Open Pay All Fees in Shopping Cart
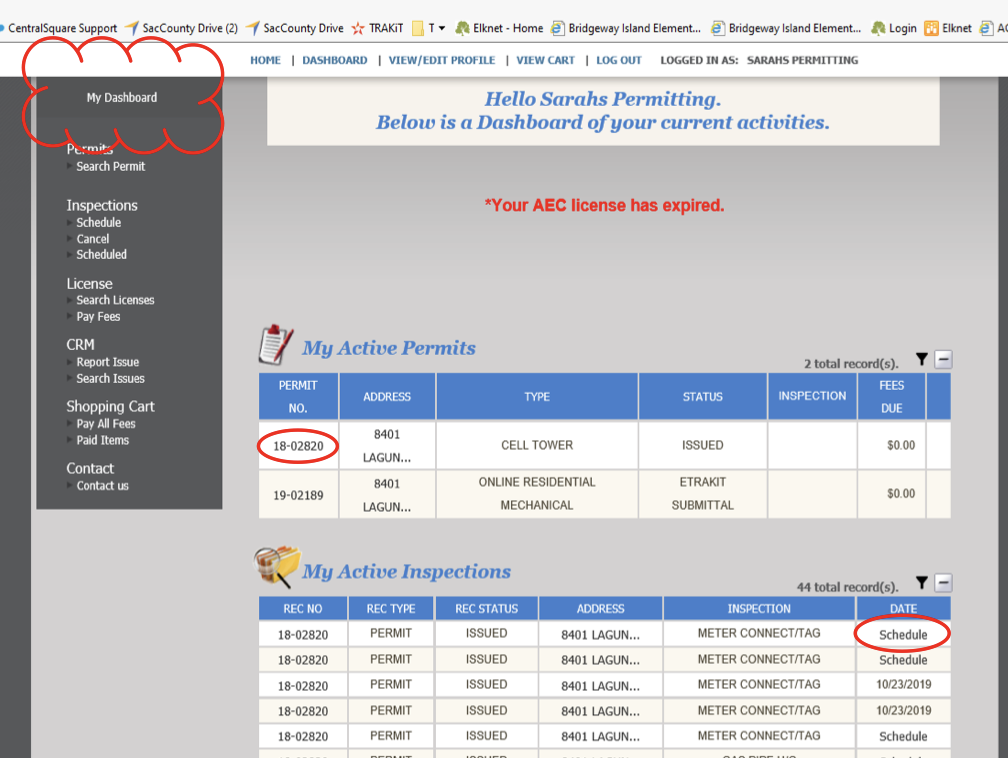 click(105, 424)
